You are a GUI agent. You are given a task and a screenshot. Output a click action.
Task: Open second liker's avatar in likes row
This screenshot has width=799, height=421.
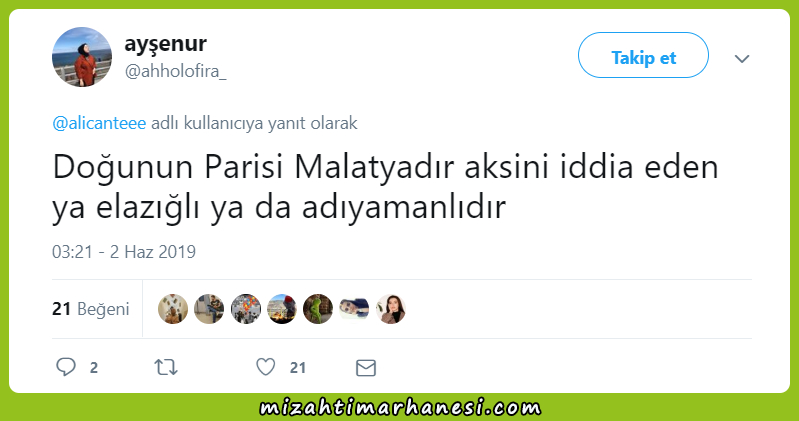pos(209,309)
